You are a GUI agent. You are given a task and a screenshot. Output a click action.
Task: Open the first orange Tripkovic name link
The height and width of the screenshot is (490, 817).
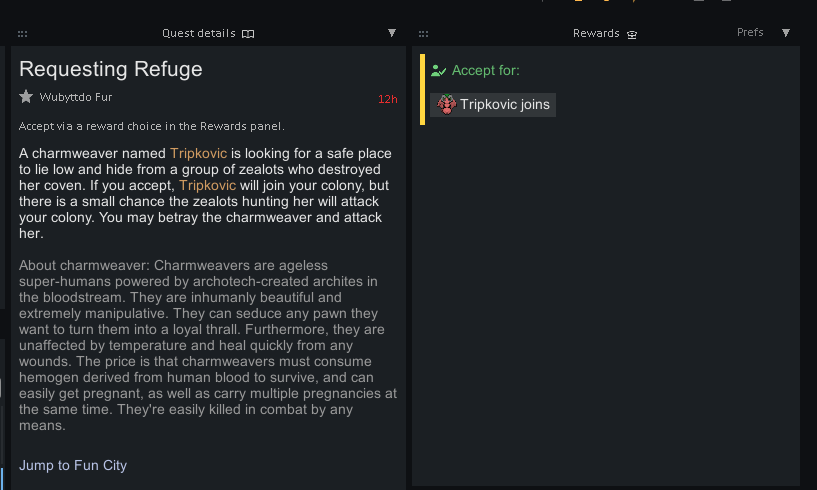(199, 153)
